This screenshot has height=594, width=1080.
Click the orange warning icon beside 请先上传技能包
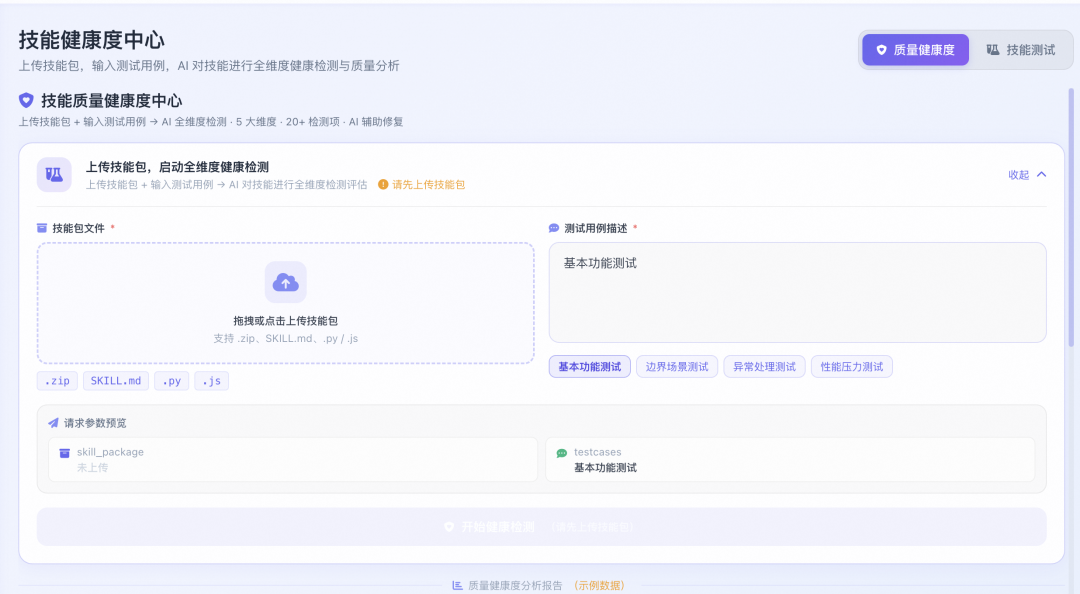coord(383,185)
